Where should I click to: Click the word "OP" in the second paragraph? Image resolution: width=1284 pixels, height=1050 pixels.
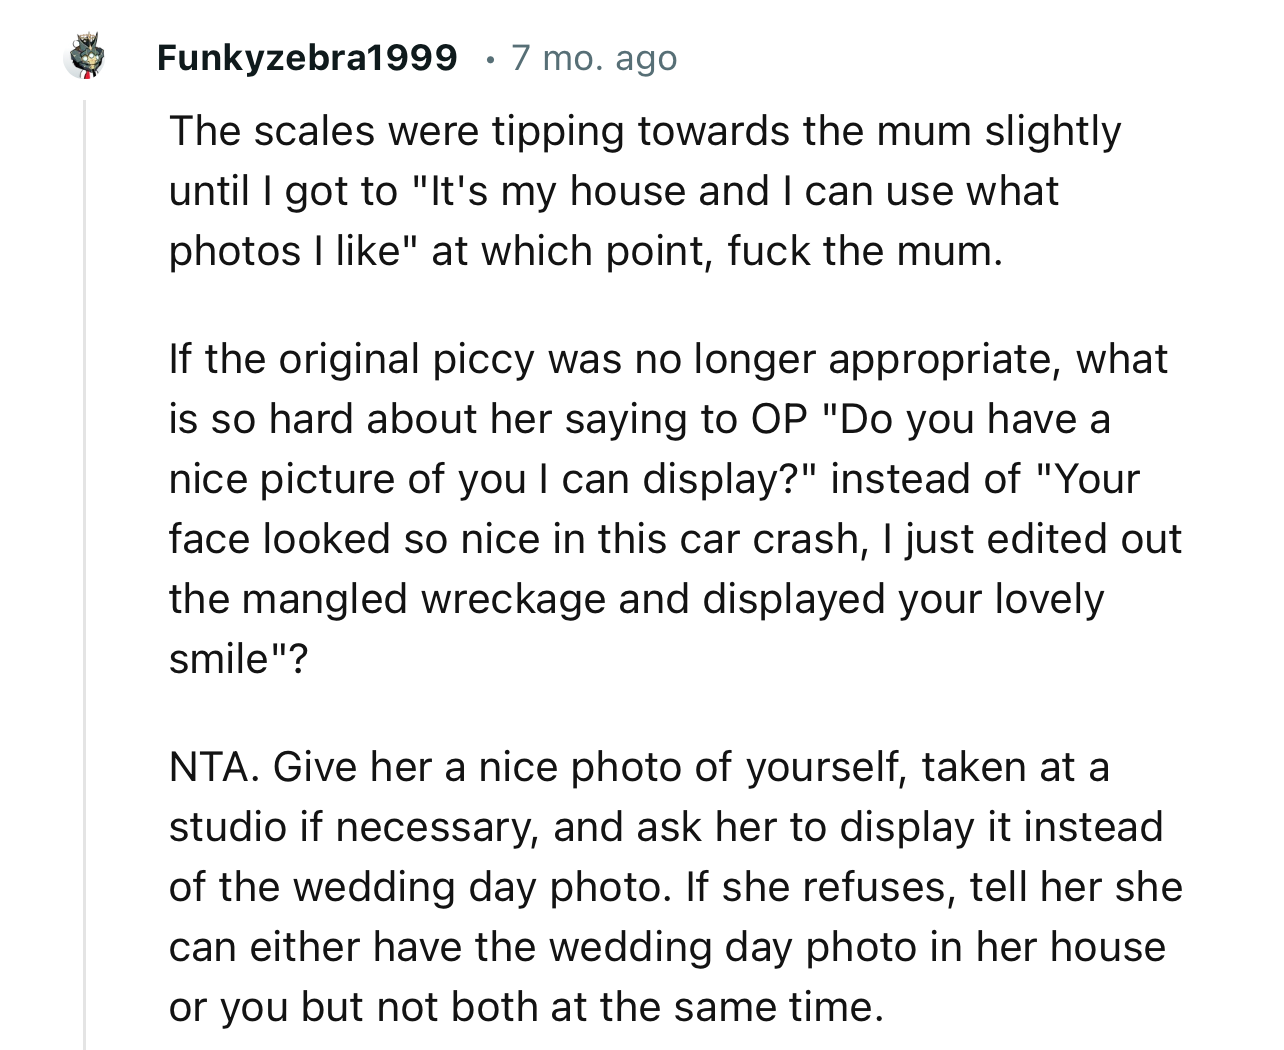point(778,419)
